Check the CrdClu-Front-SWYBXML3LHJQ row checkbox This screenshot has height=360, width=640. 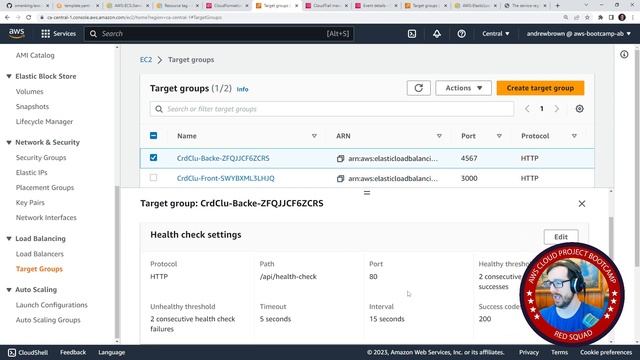tap(153, 178)
